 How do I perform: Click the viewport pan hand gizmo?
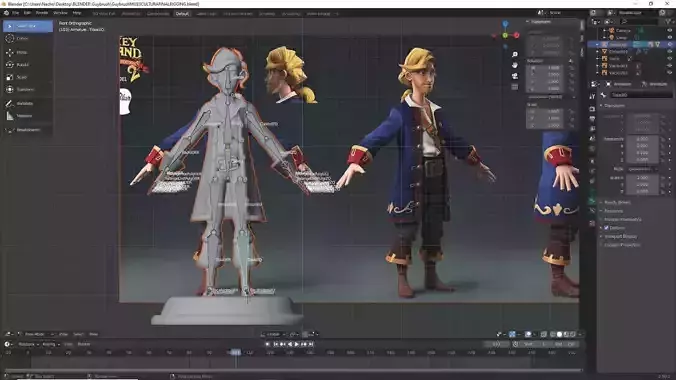point(515,65)
